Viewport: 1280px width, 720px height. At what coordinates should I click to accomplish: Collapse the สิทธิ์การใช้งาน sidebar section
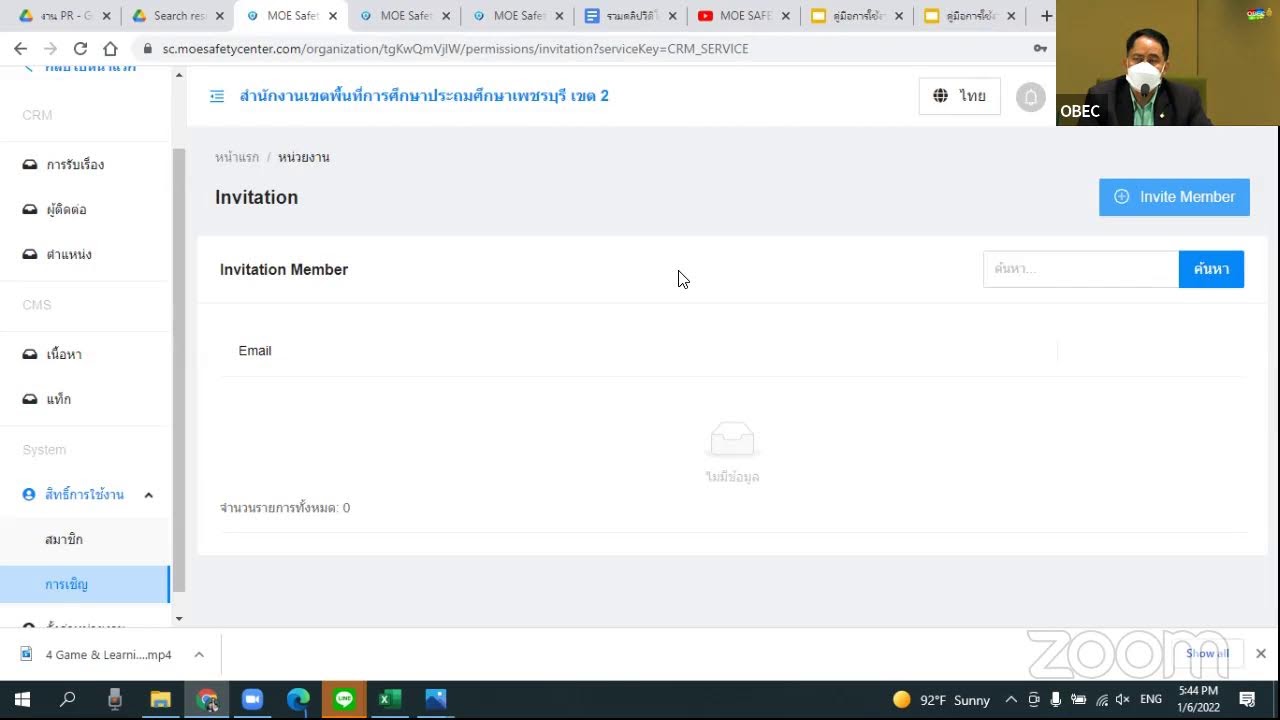148,494
